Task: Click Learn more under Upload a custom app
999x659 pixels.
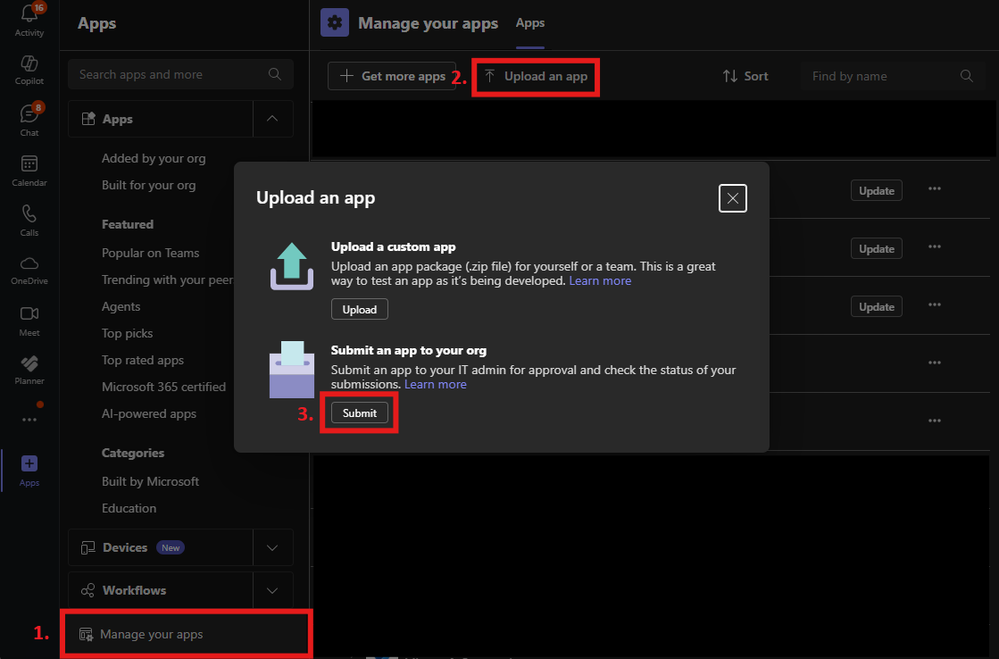Action: (x=600, y=280)
